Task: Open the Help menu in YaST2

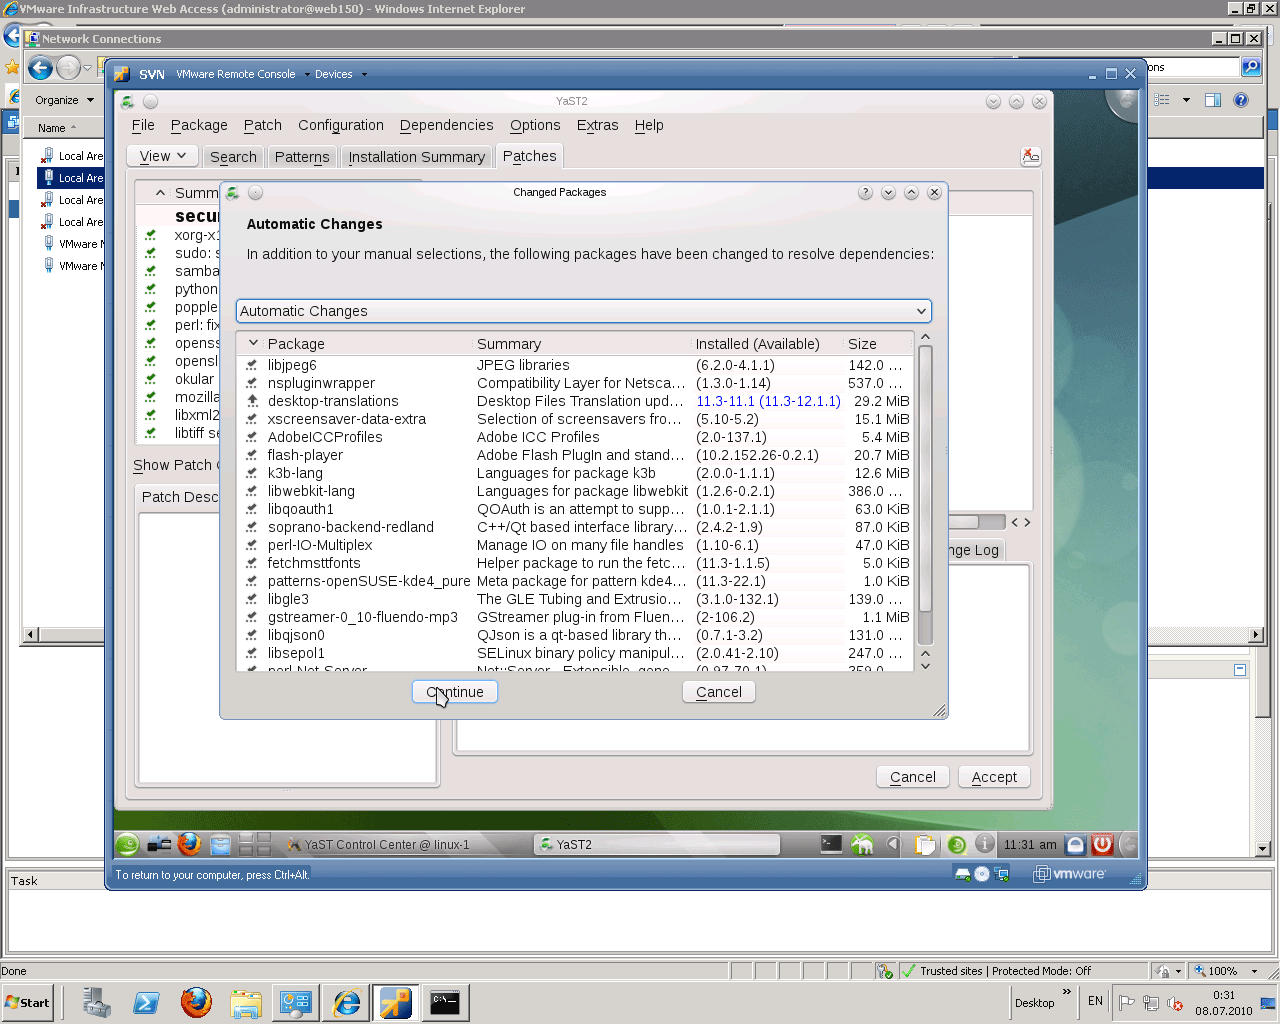Action: pyautogui.click(x=649, y=125)
